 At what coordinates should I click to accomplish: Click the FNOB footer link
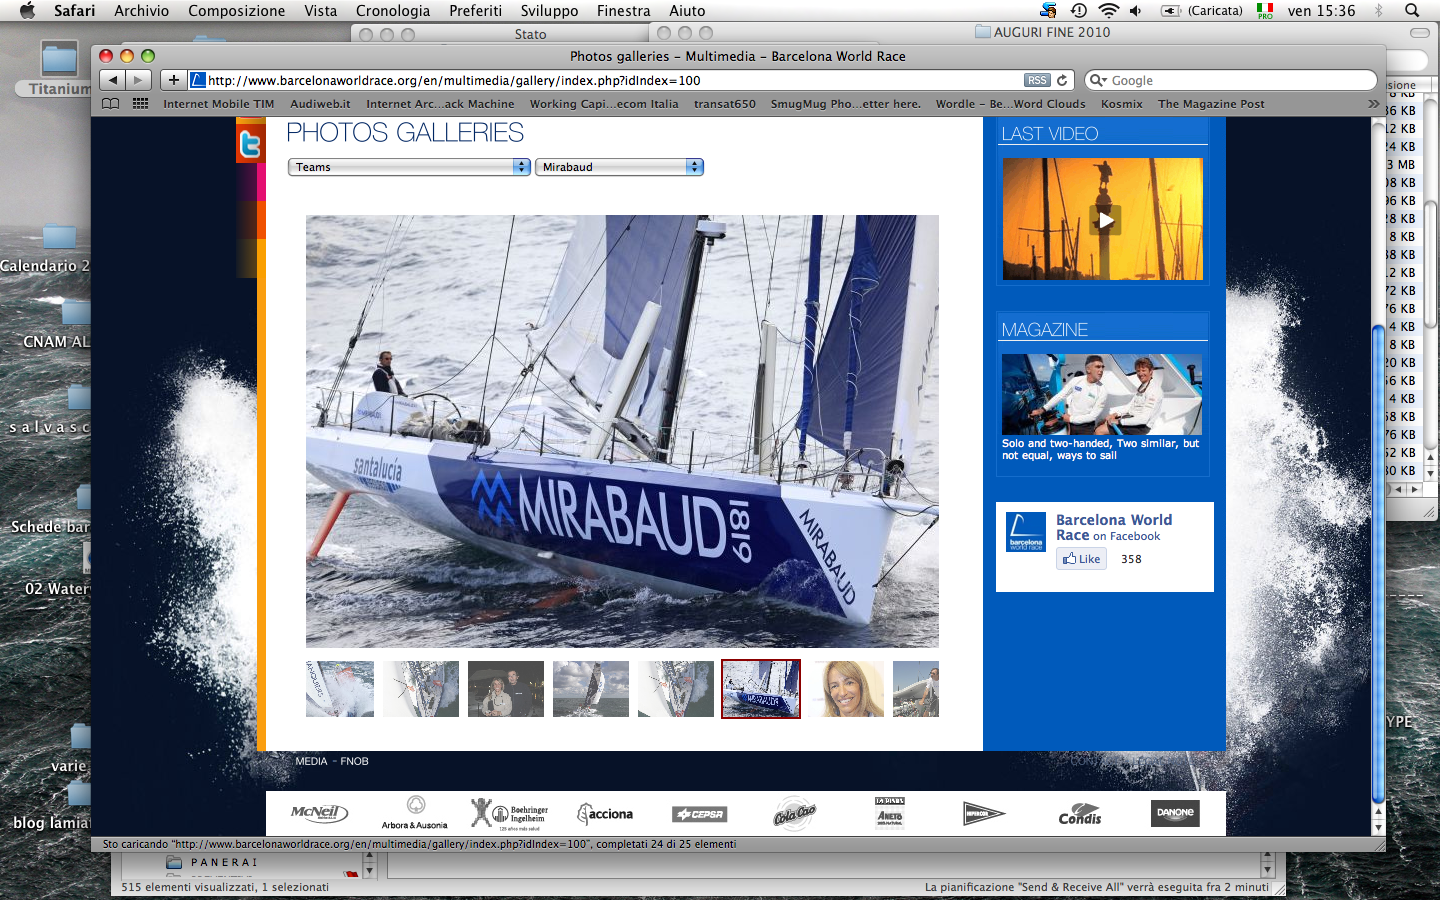[354, 761]
